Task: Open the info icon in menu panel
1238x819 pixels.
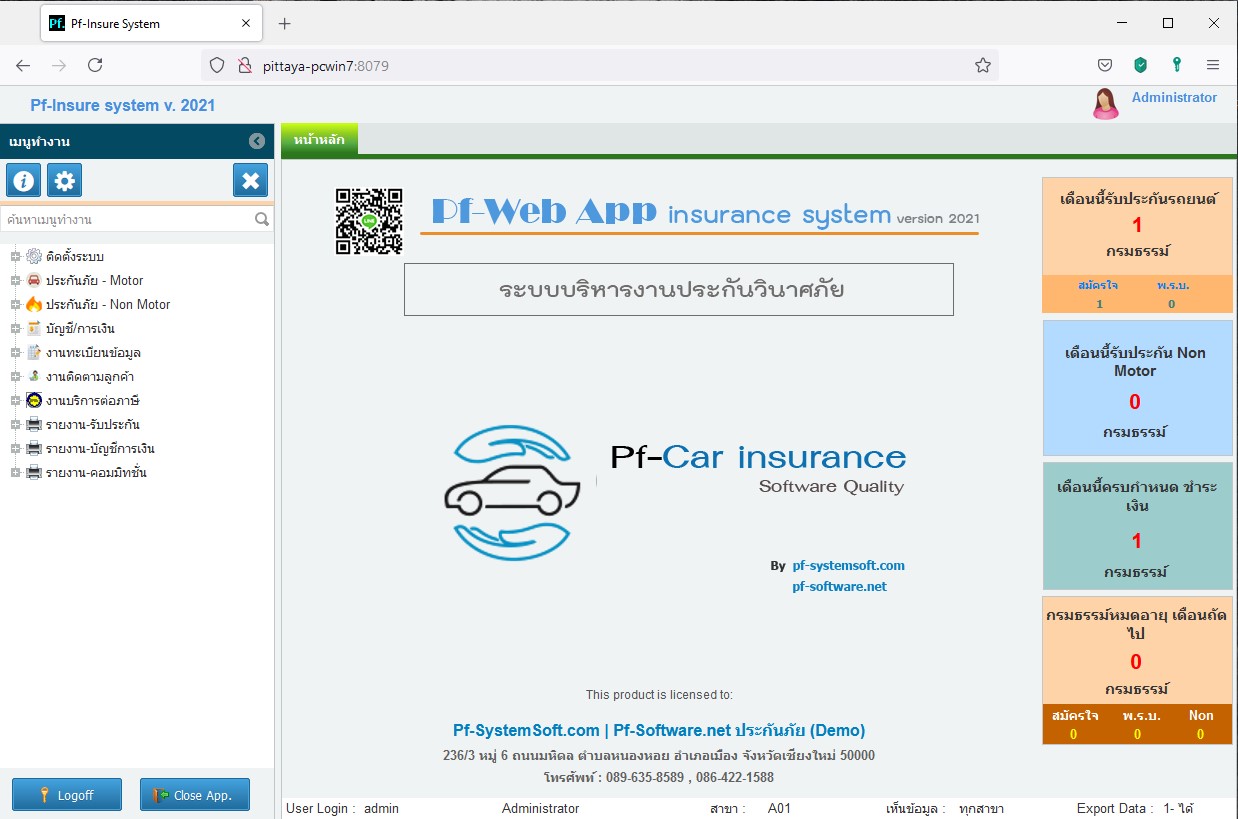Action: pos(23,181)
